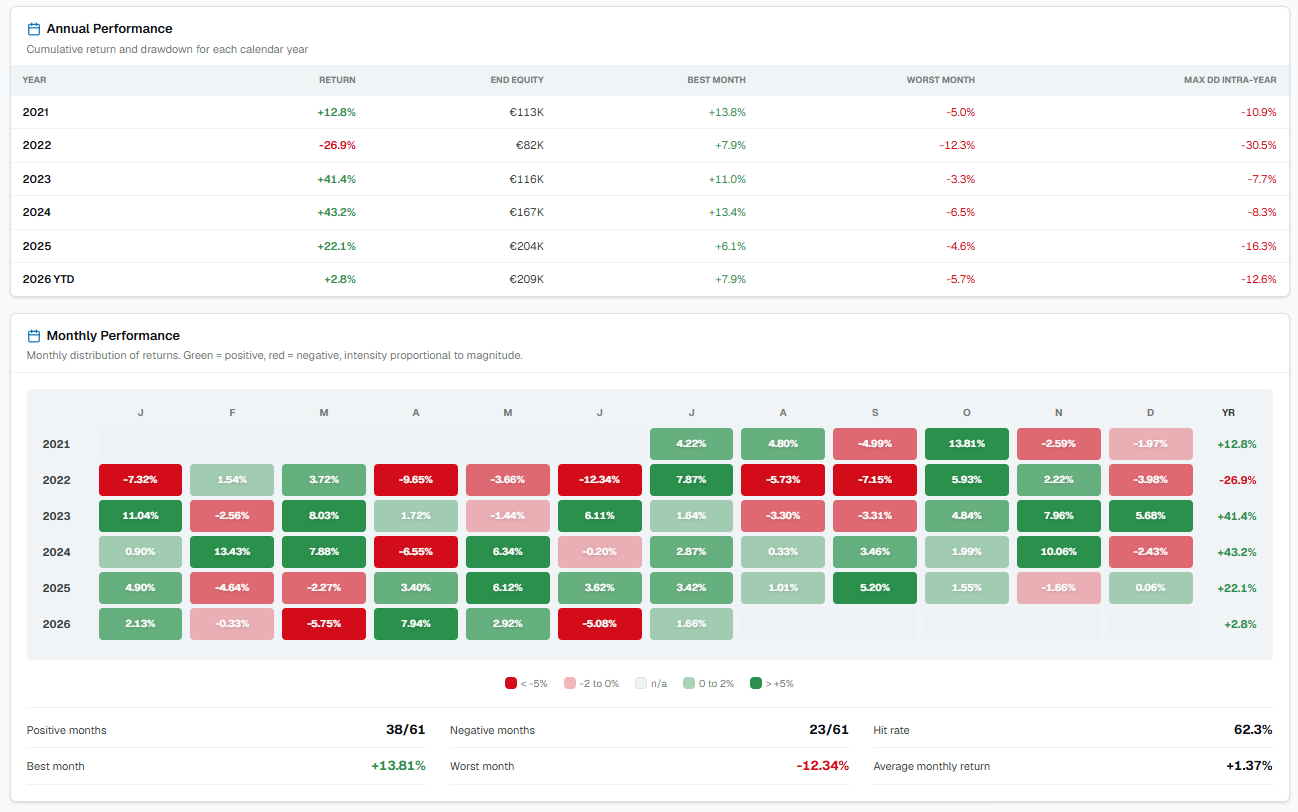Click the 2024 return value +43.2% in annual table
The width and height of the screenshot is (1298, 812).
coord(336,213)
